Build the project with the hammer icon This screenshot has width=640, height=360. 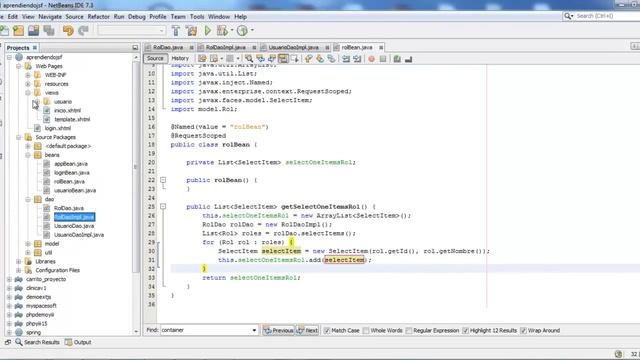176,31
